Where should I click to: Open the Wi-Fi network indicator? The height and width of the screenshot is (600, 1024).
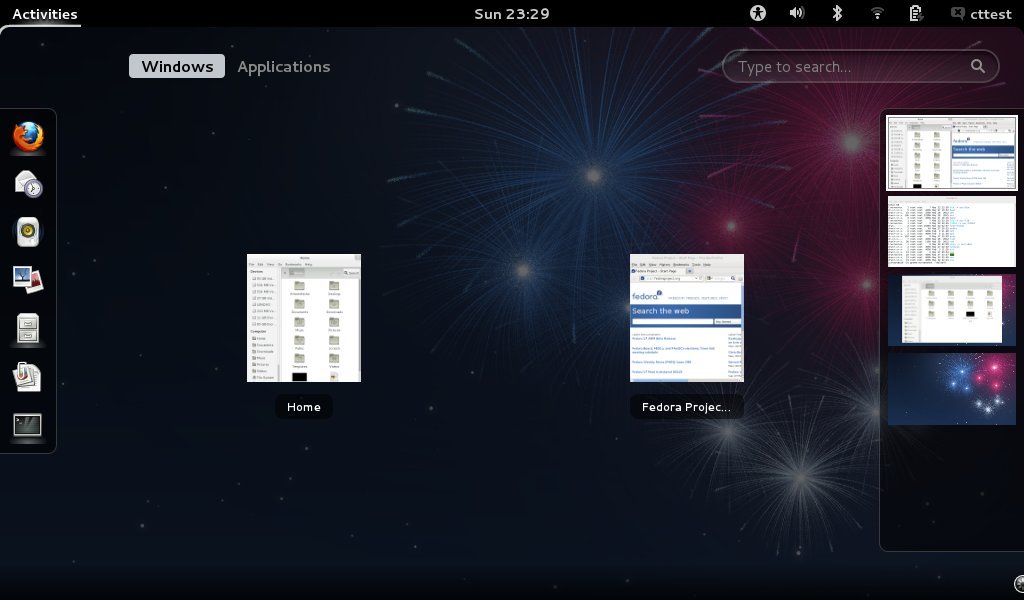[x=877, y=13]
